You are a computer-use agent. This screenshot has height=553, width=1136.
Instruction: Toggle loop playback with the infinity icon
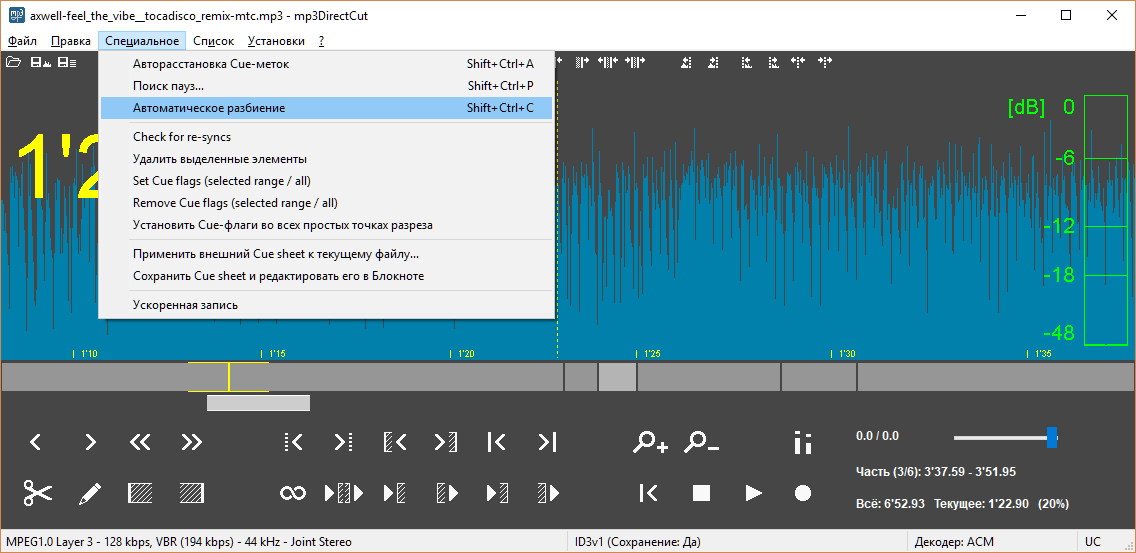click(293, 494)
